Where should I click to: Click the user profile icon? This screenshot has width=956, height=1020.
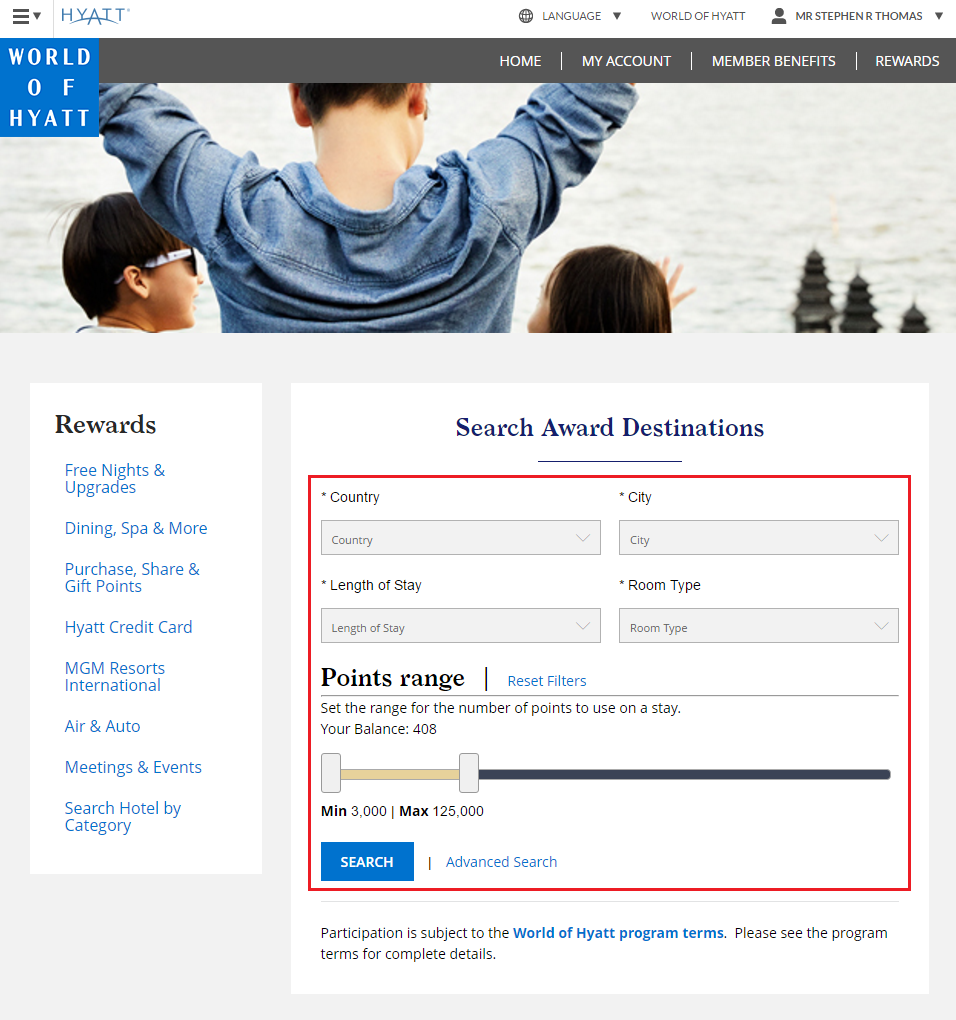(779, 16)
